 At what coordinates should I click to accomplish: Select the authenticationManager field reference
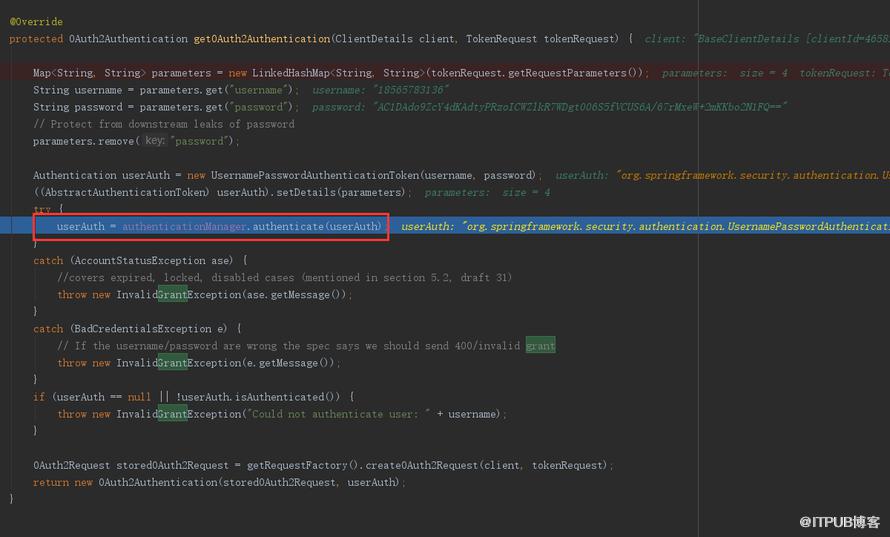click(x=185, y=226)
